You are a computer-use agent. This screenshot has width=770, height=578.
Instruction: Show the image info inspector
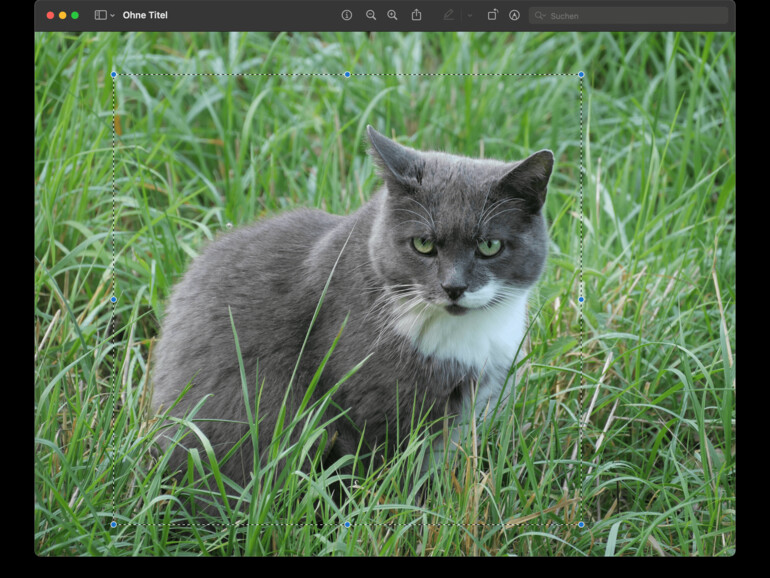click(x=347, y=15)
